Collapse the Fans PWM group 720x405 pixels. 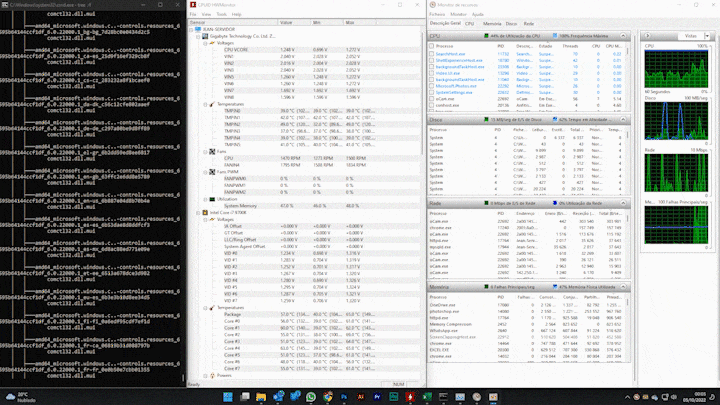pos(205,172)
